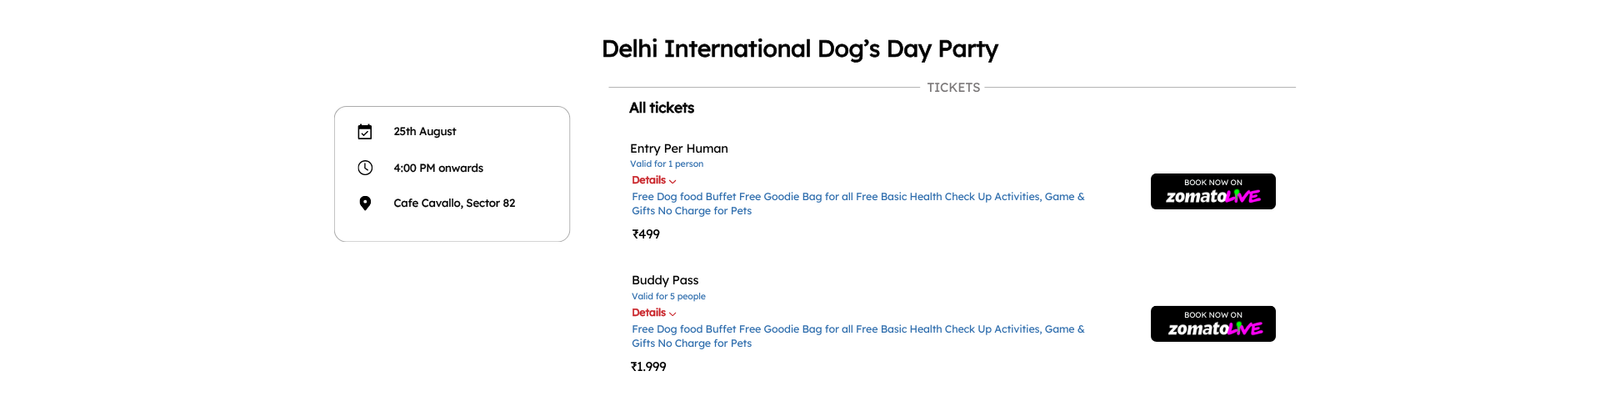1600x417 pixels.
Task: Select the Entry Per Human ticket title
Action: tap(679, 148)
